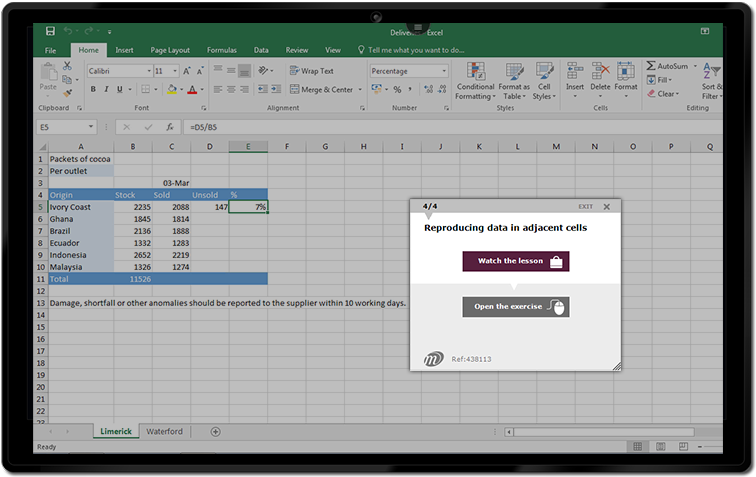Switch to Page Break Preview in status bar

click(x=683, y=447)
